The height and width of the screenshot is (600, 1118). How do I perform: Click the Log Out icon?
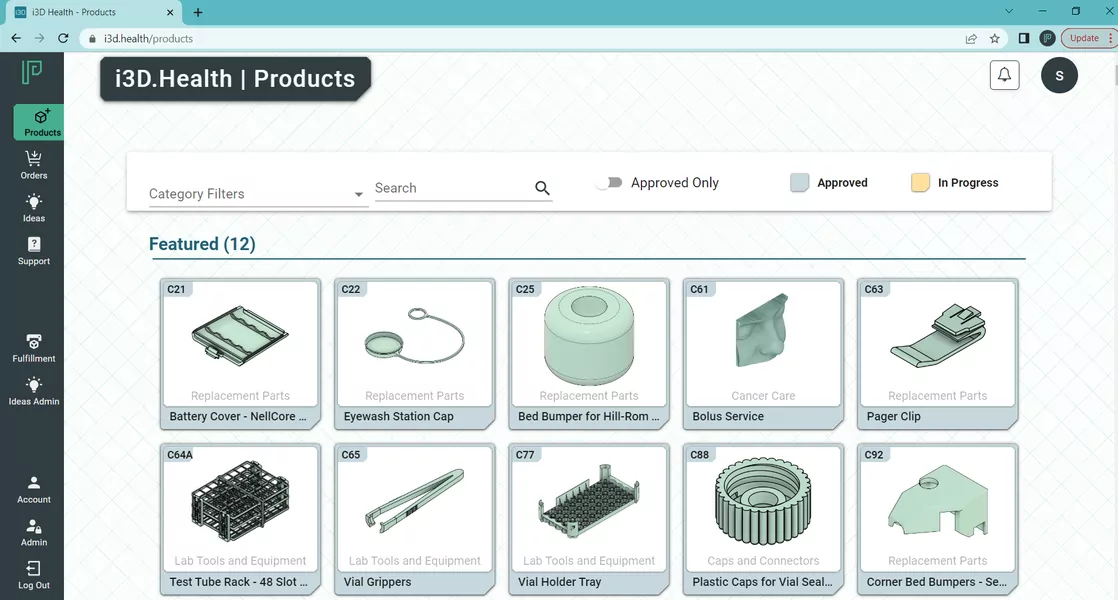34,568
